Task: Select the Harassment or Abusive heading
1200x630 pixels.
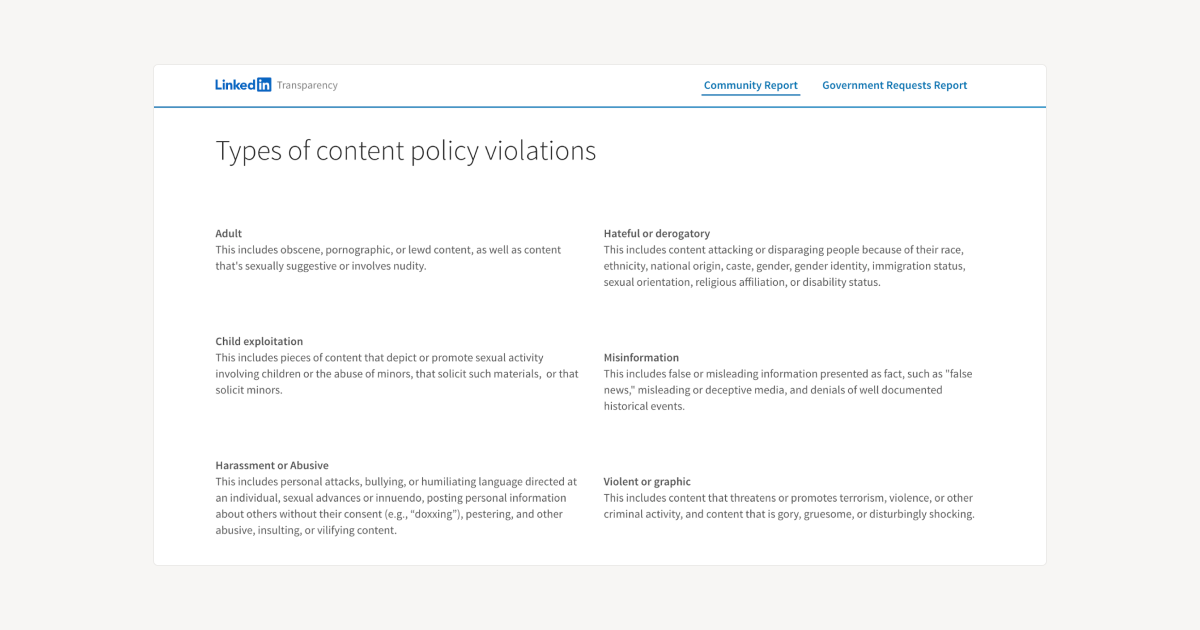Action: 272,465
